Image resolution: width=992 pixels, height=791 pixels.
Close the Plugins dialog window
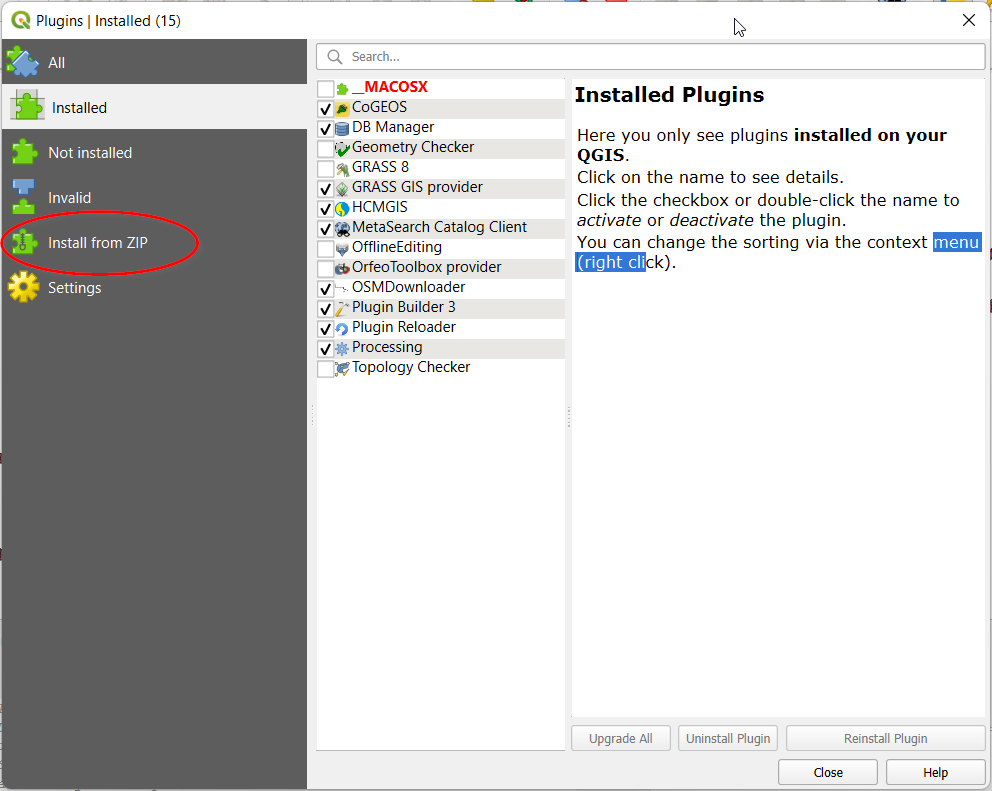969,20
